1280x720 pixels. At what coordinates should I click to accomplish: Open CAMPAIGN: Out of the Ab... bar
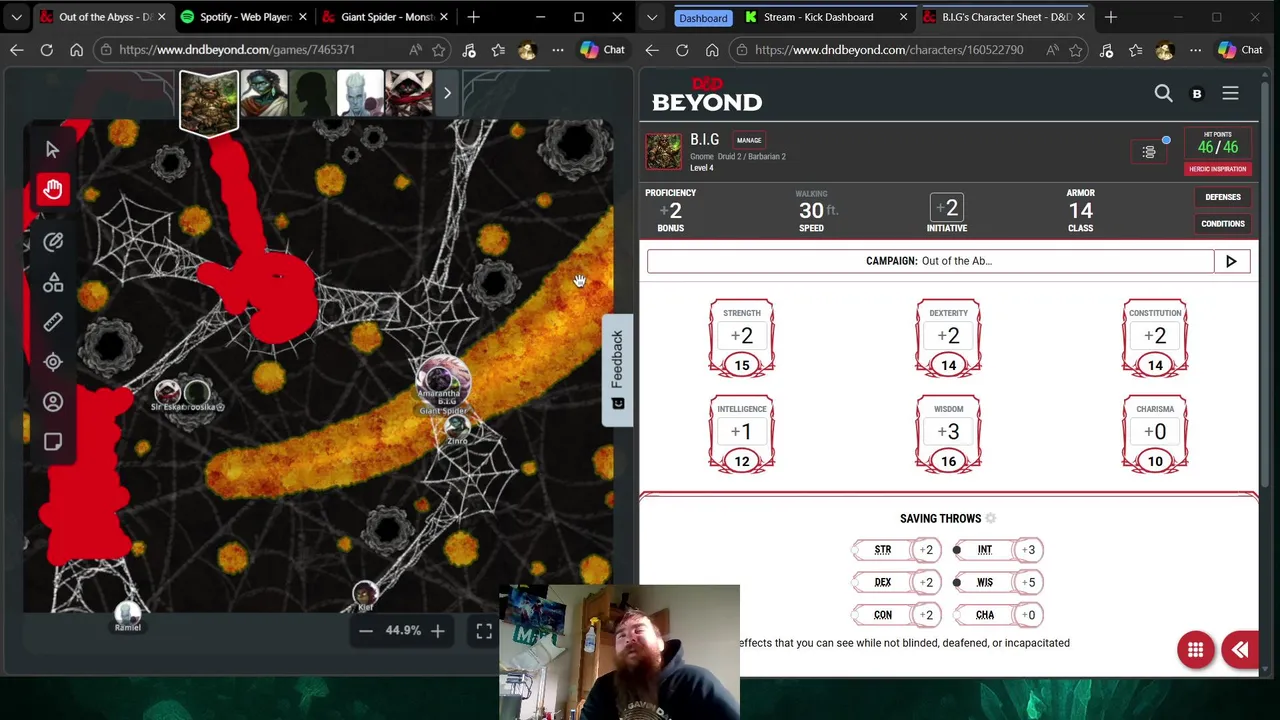(x=930, y=261)
